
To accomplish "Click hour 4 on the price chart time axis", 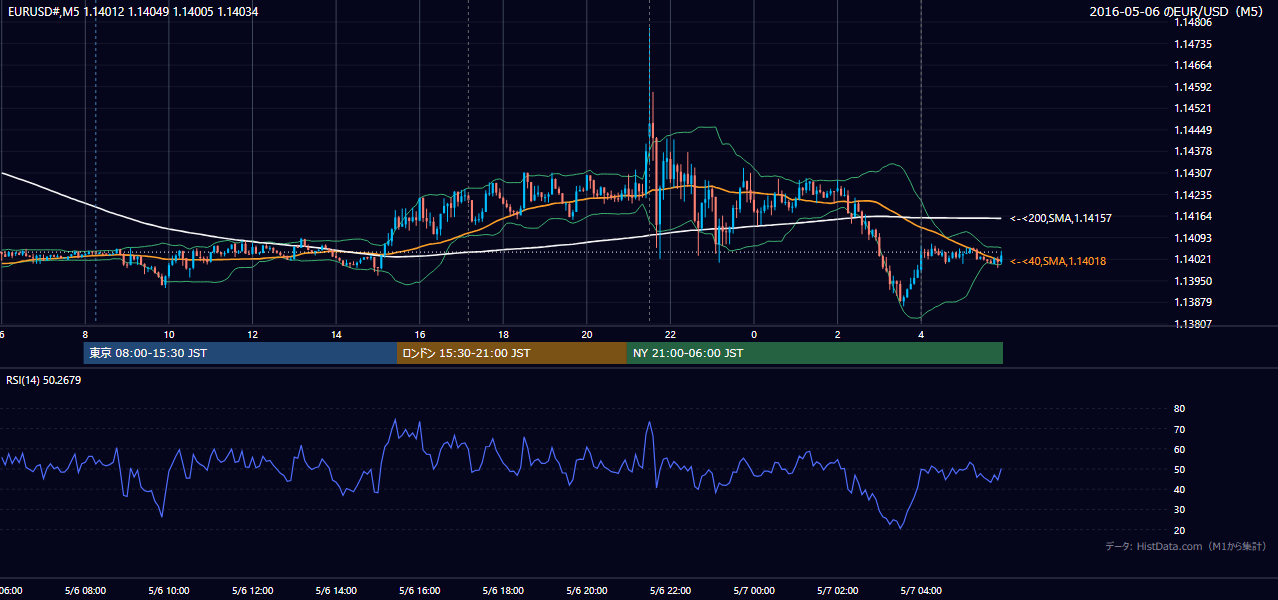I will click(x=921, y=334).
